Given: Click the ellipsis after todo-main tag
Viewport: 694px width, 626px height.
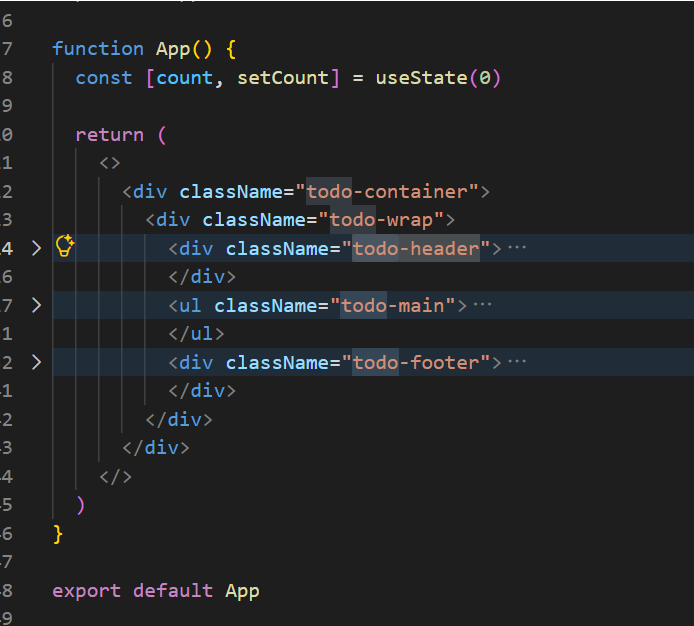Looking at the screenshot, I should coord(482,305).
